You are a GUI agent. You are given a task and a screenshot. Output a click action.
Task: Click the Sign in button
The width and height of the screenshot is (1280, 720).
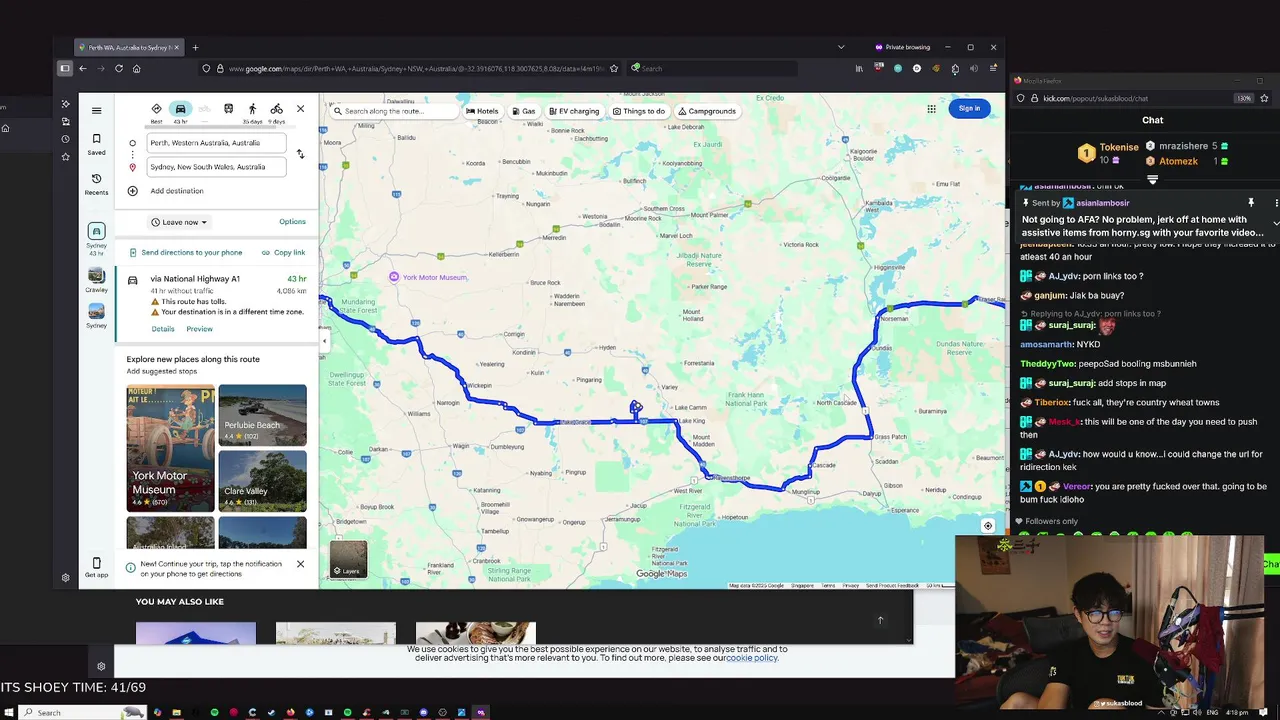tap(970, 108)
